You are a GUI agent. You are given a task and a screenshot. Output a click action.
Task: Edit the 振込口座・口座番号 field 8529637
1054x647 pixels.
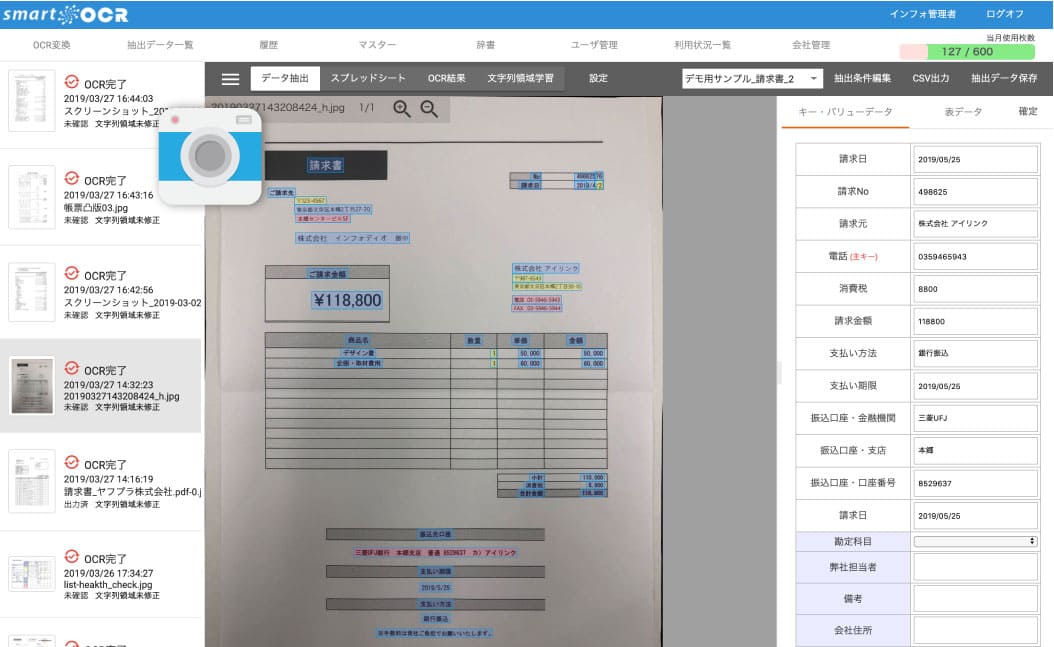click(975, 483)
